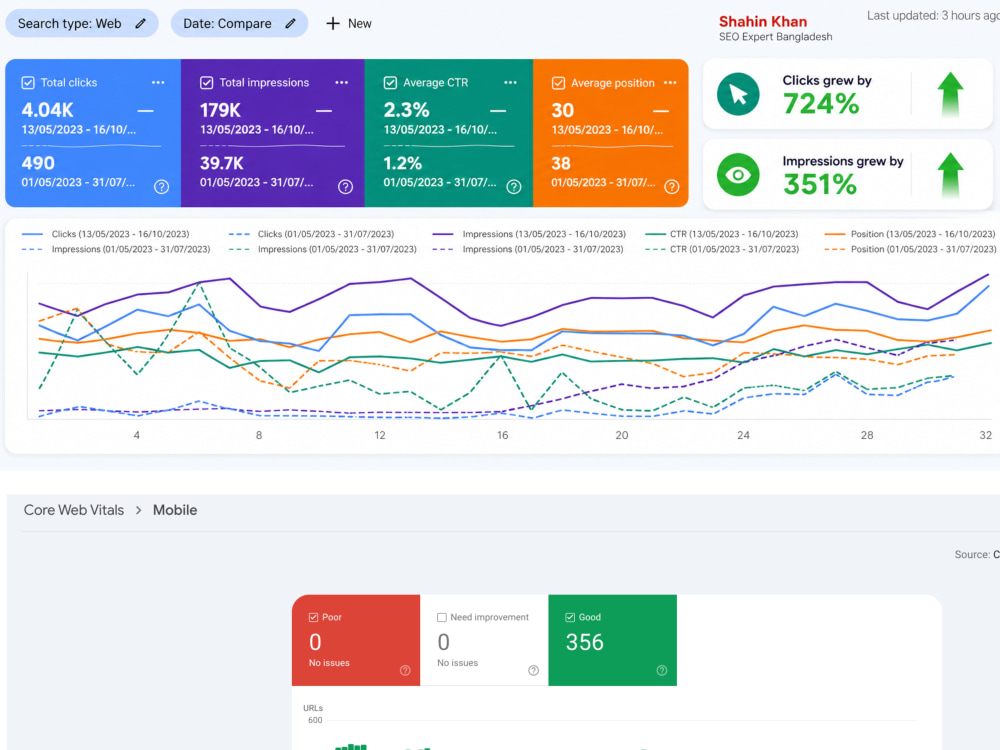Click dashed Position (01/05/2023 - 31/07/2023) legend
Screen dimensions: 1000x750
910,249
